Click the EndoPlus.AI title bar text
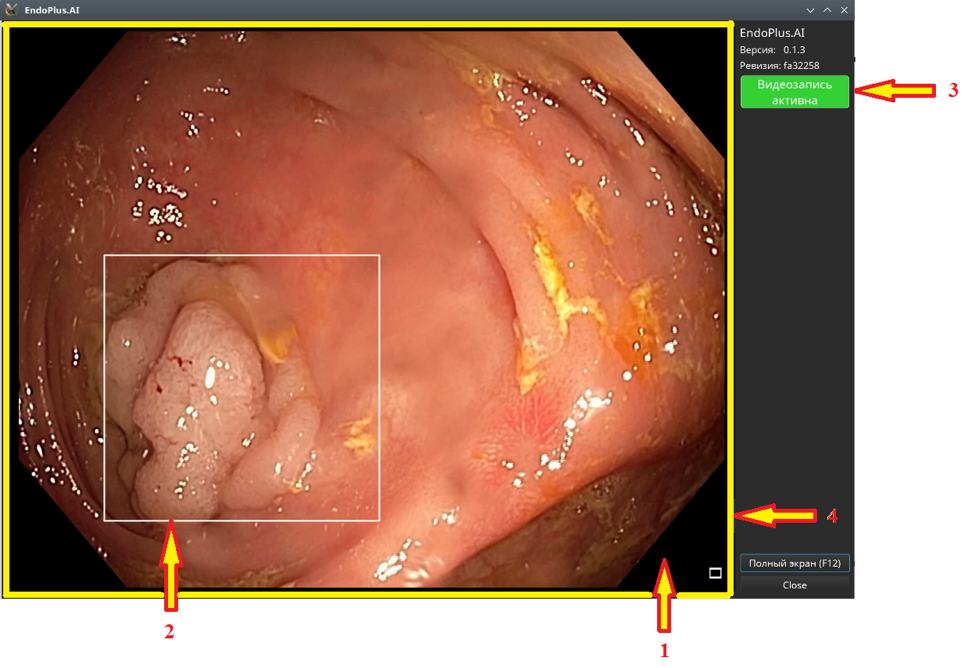Screen dimensions: 970x668 pos(52,10)
